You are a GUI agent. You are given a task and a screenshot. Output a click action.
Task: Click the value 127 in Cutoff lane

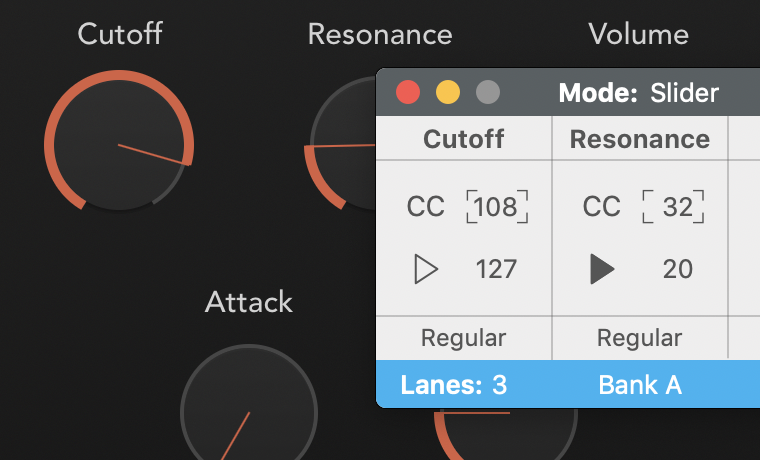coord(496,269)
